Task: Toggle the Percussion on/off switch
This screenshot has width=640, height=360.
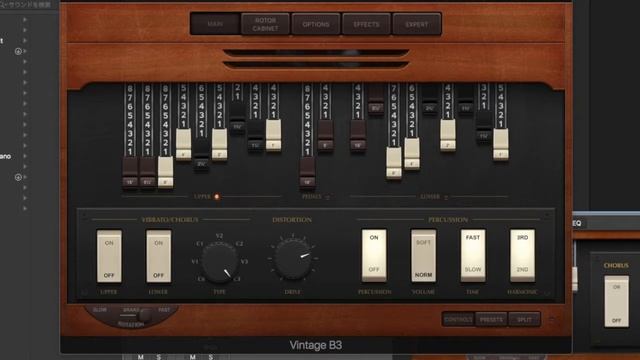Action: pyautogui.click(x=374, y=255)
